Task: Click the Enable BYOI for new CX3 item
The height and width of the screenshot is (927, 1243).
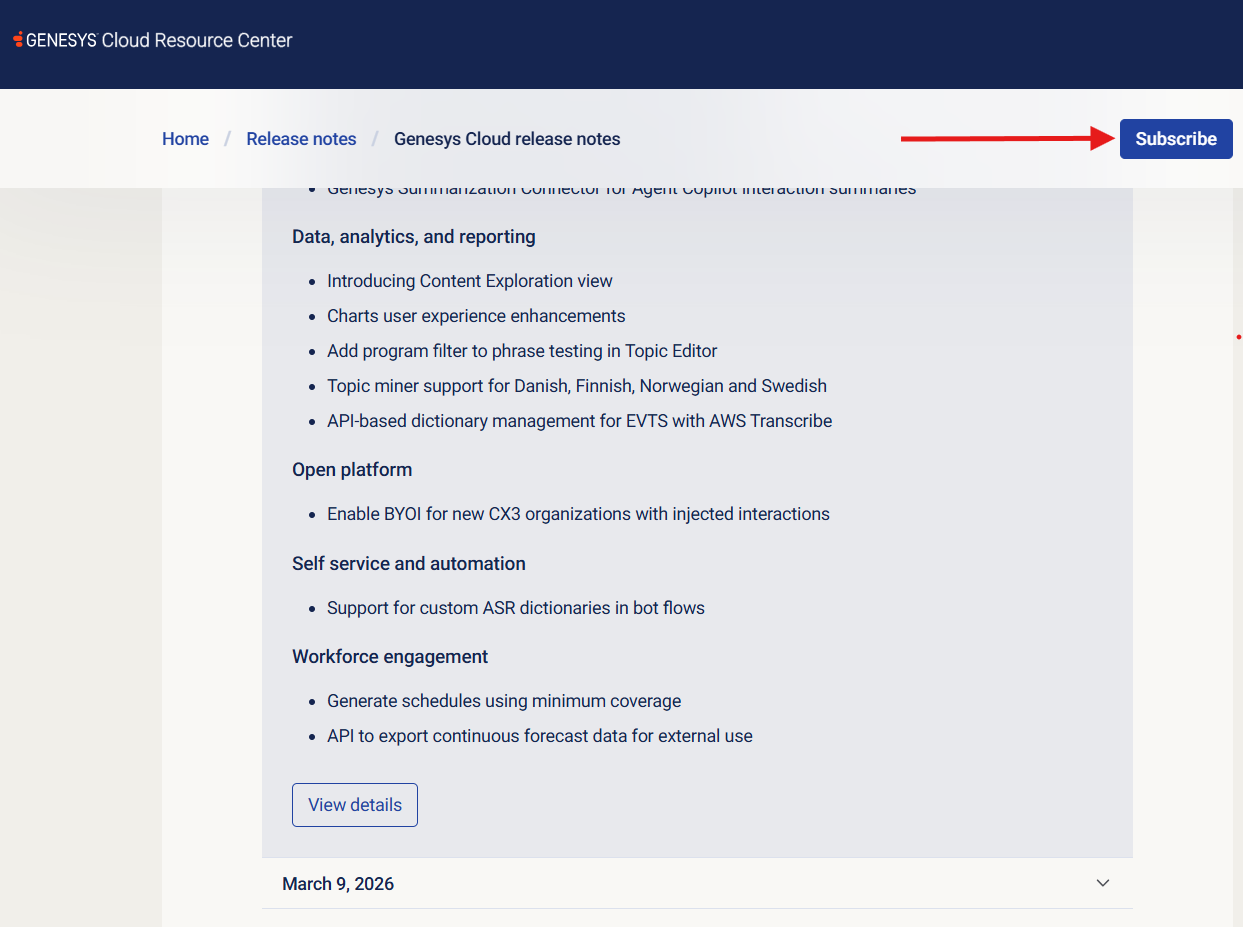Action: pos(578,514)
